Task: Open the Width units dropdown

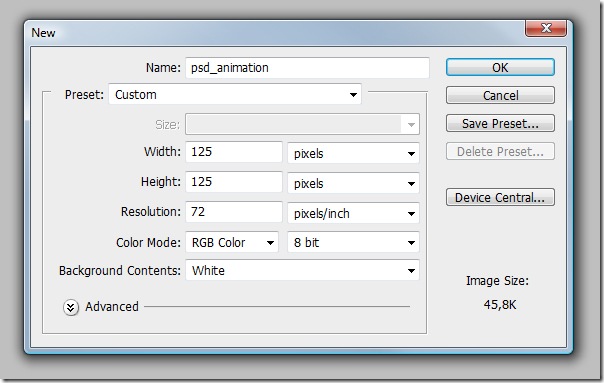Action: [x=353, y=153]
